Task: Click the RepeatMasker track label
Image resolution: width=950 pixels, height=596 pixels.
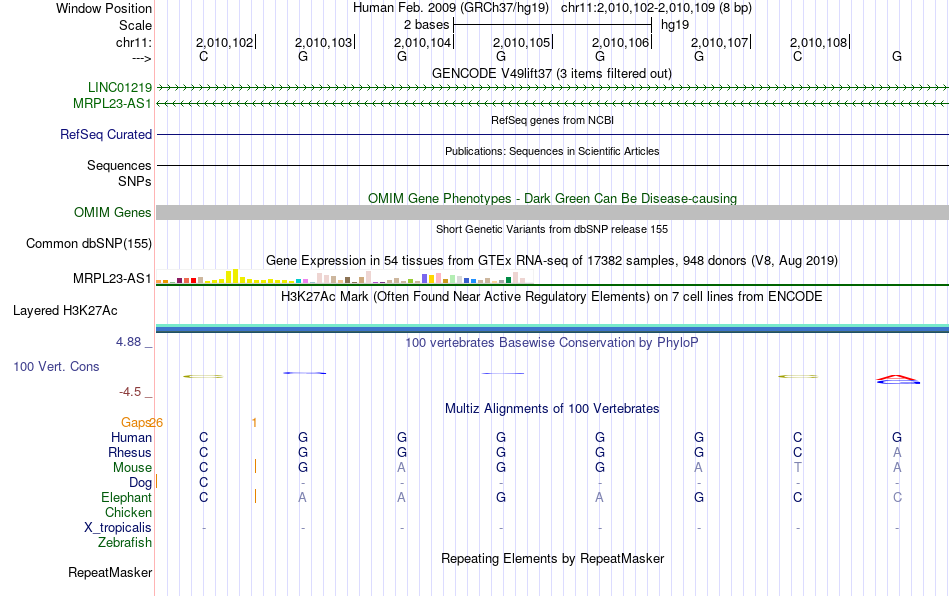Action: pos(110,572)
